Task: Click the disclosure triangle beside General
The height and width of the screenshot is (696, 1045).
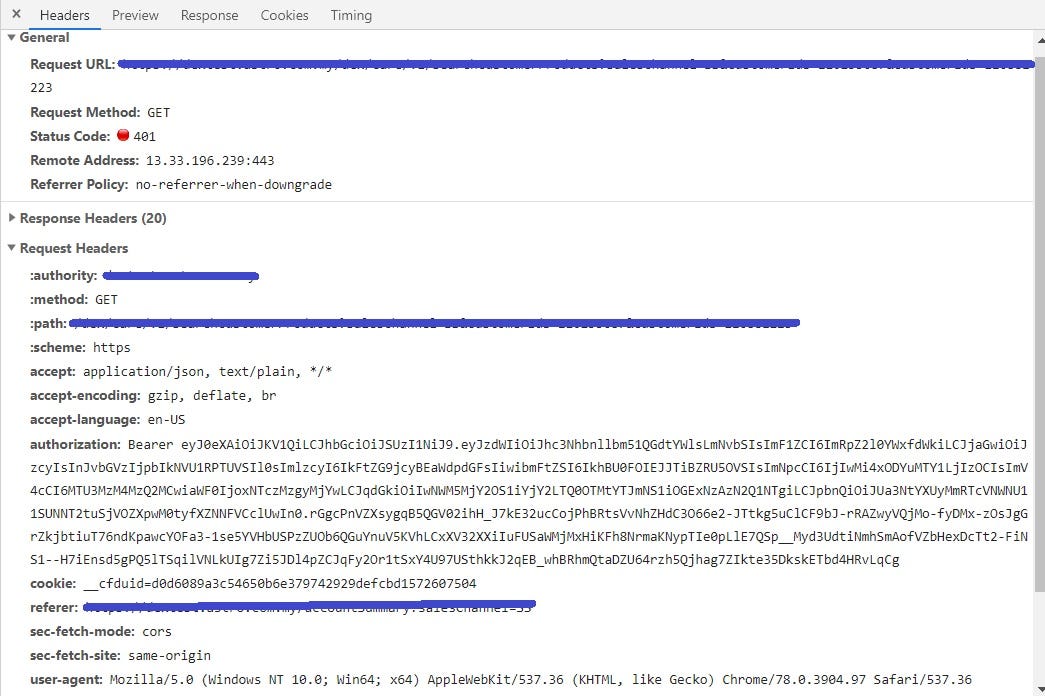Action: (x=10, y=36)
